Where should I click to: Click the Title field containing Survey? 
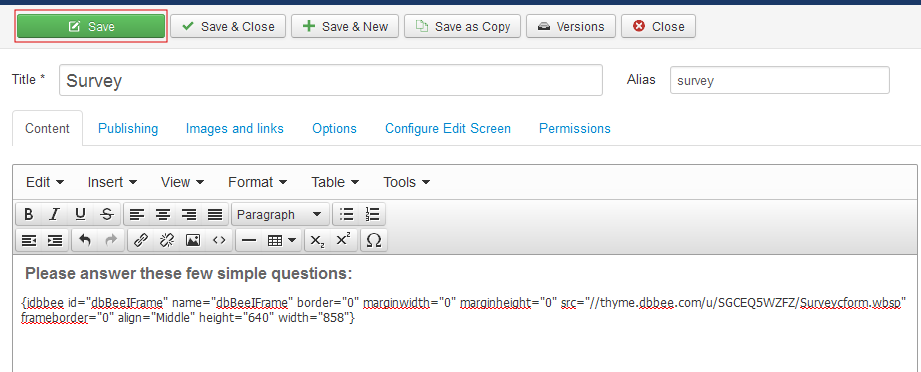pos(331,80)
